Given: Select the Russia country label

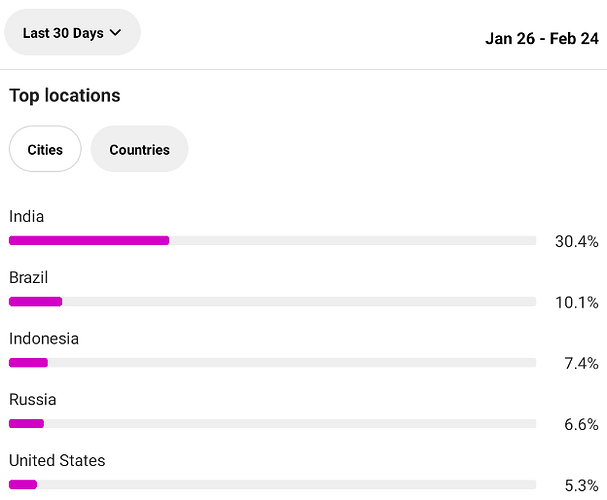Looking at the screenshot, I should 33,399.
